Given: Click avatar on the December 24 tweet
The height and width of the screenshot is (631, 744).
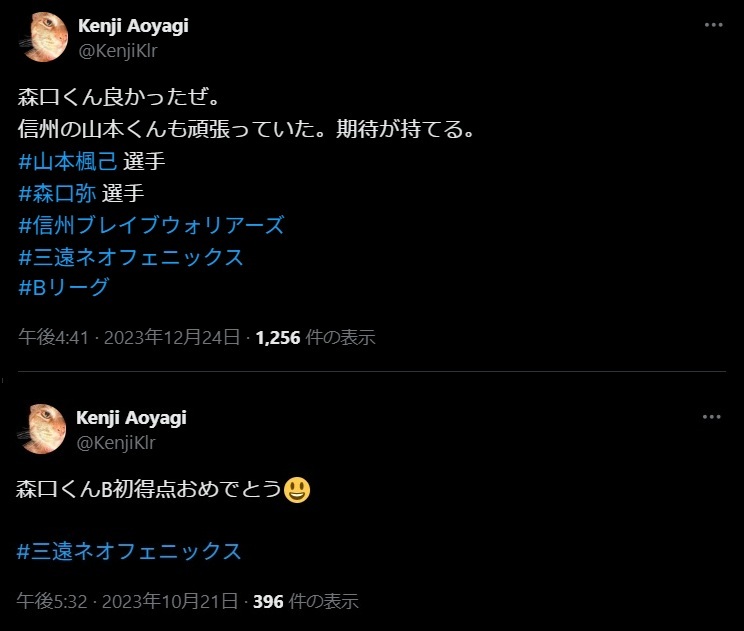Looking at the screenshot, I should [x=44, y=37].
